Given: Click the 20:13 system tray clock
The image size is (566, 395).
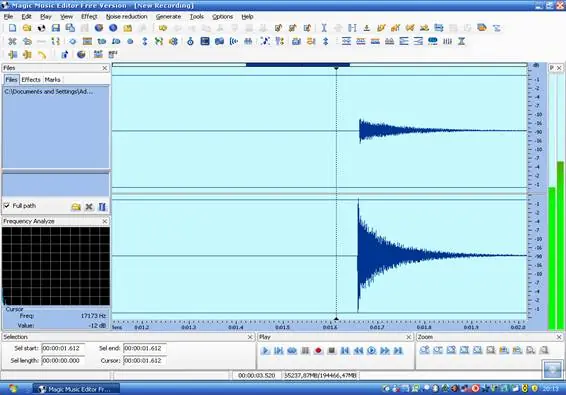Looking at the screenshot, I should coord(550,389).
